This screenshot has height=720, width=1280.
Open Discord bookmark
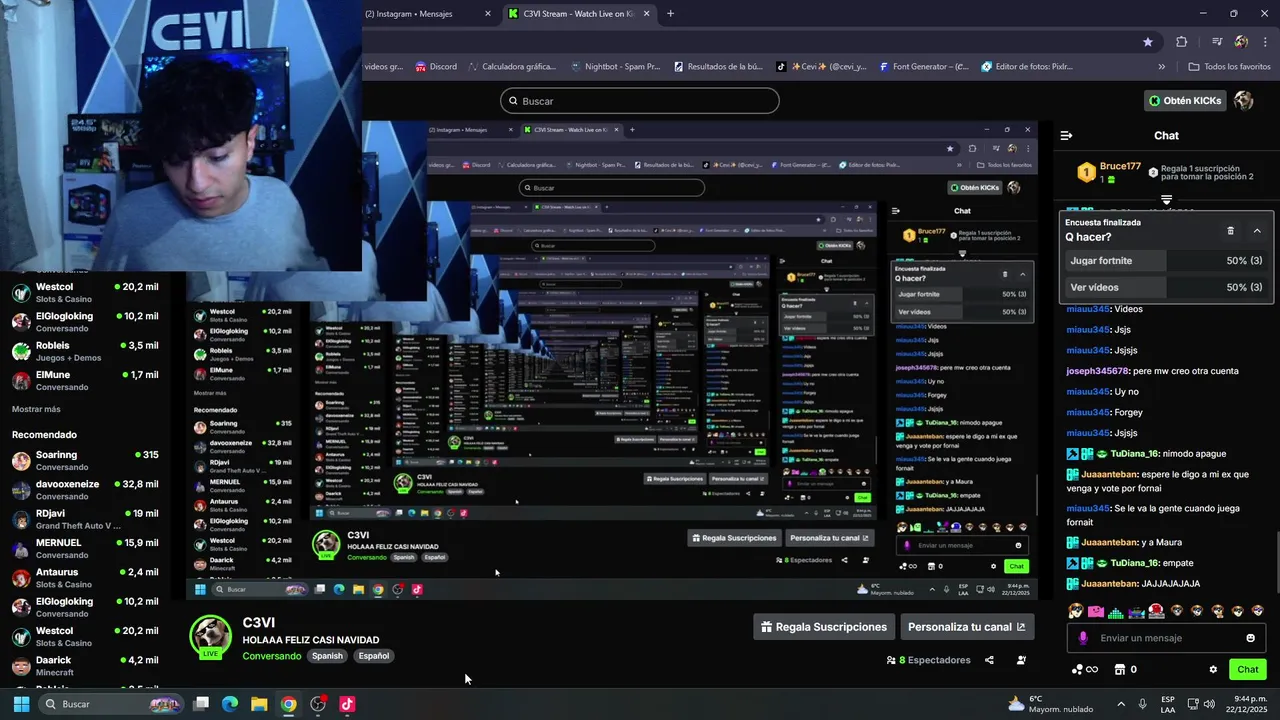[436, 67]
